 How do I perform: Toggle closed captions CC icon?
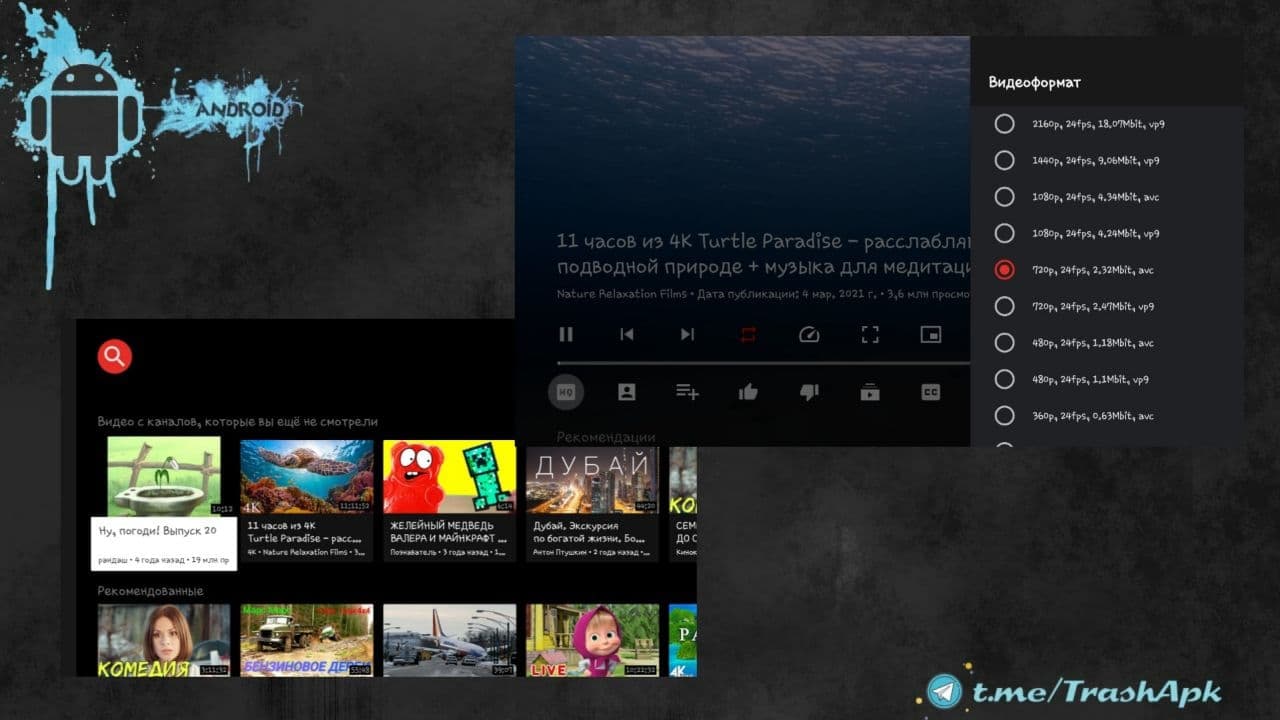[931, 392]
